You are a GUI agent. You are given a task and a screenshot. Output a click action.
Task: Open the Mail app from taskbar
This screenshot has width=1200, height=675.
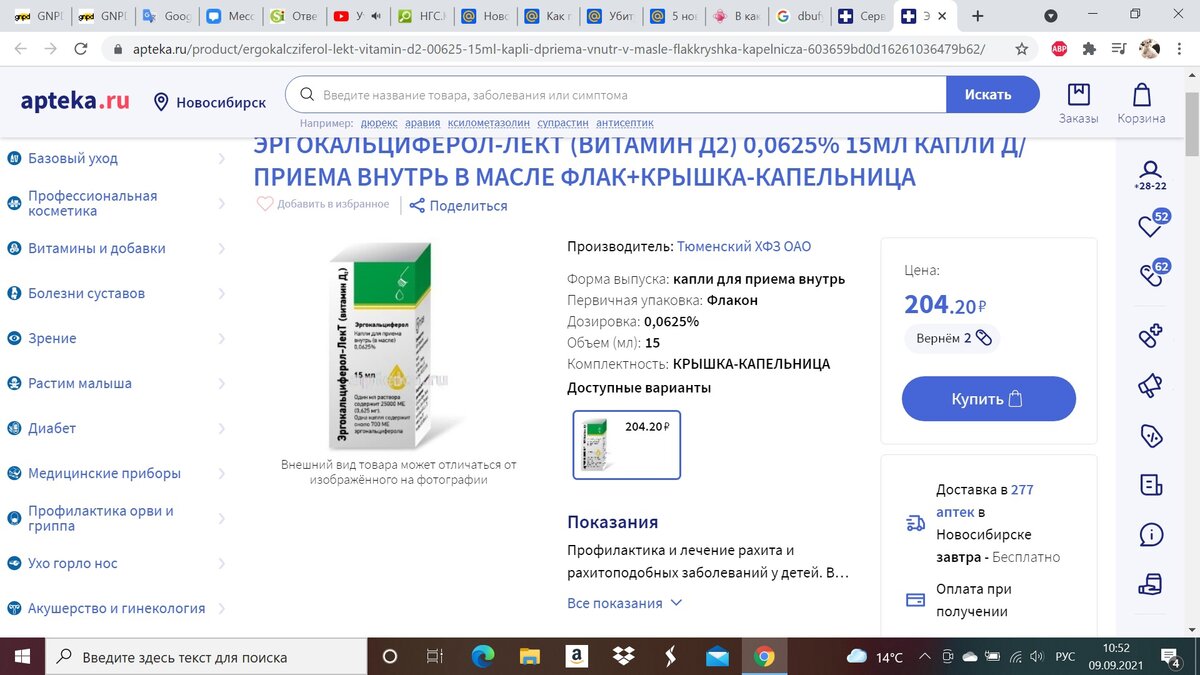click(717, 656)
